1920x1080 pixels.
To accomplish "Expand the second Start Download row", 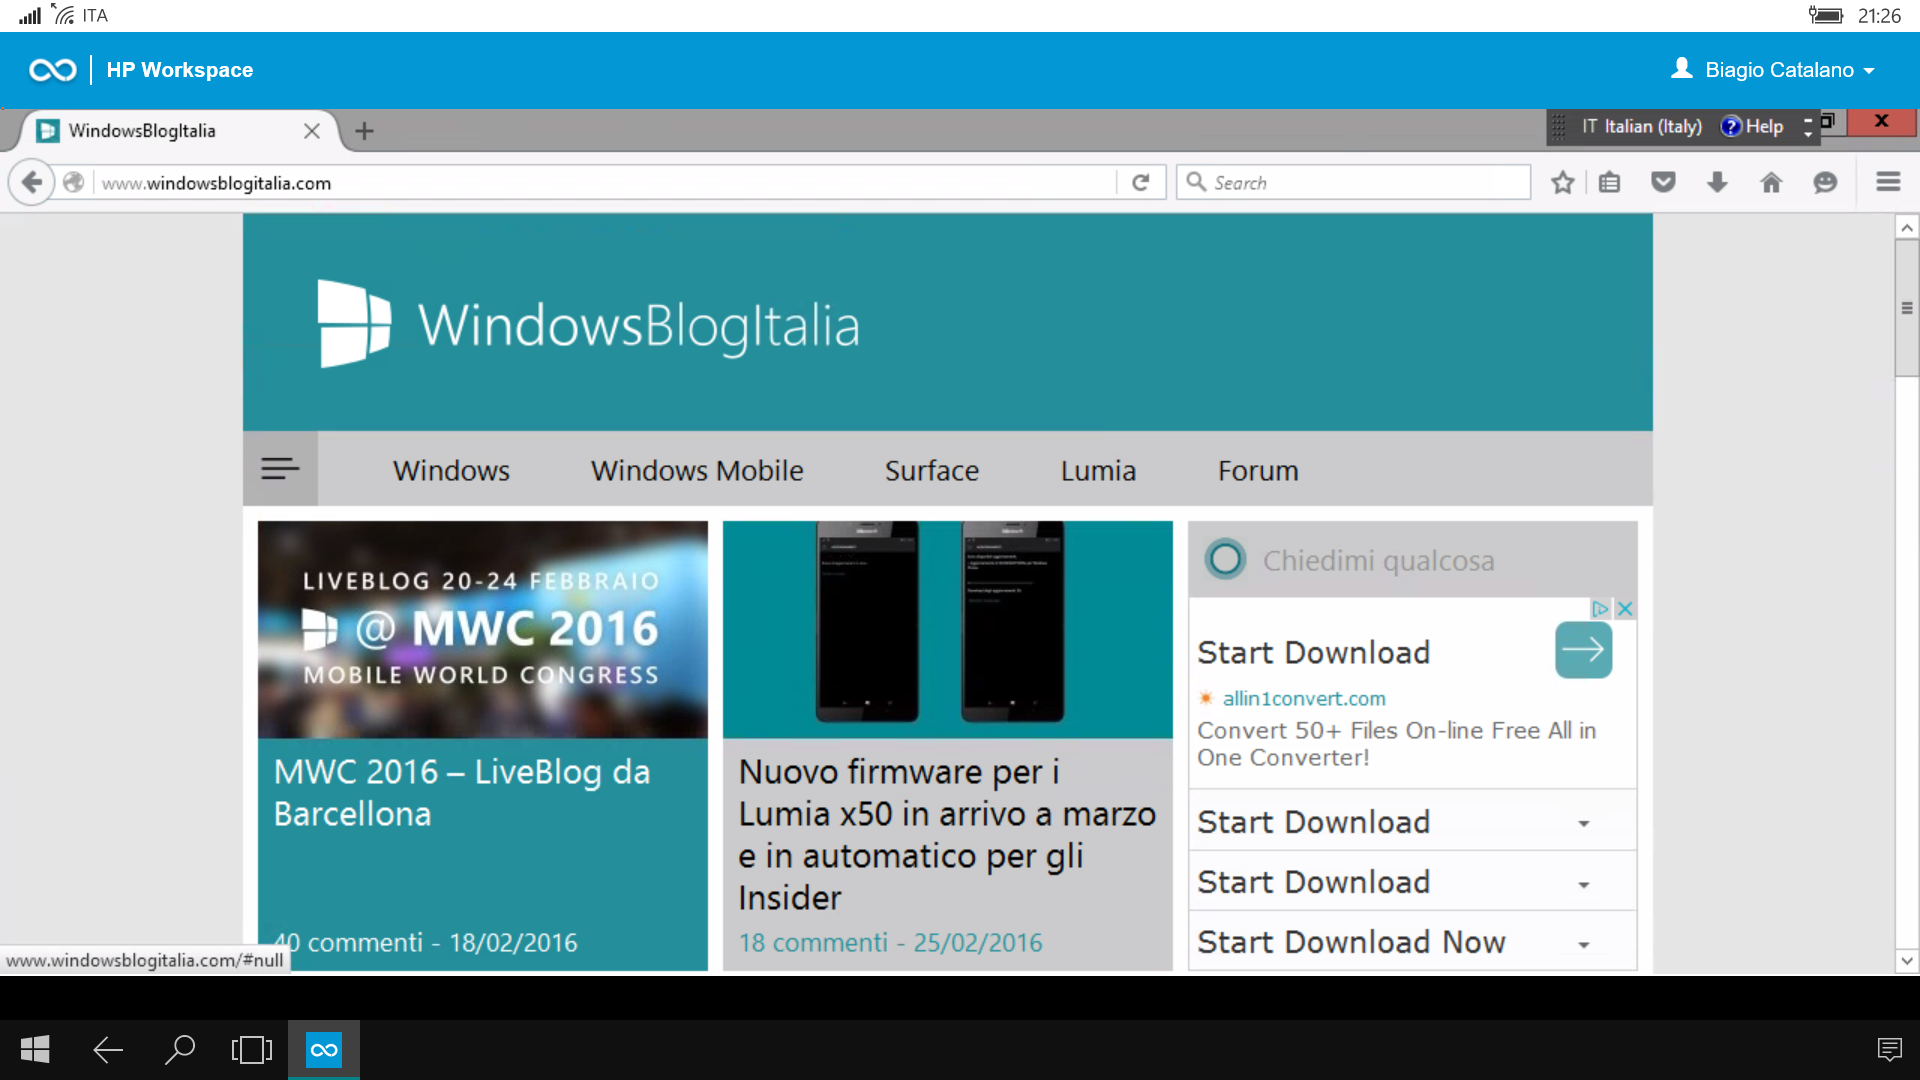I will coord(1412,822).
